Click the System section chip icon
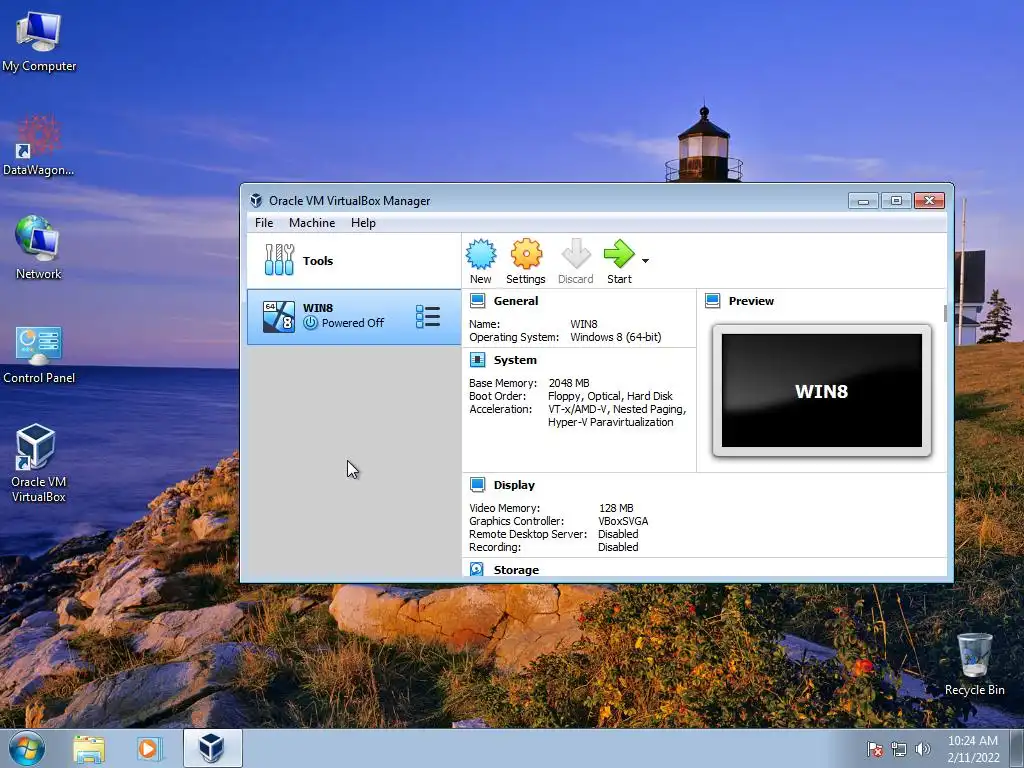Viewport: 1024px width, 768px height. pos(477,360)
